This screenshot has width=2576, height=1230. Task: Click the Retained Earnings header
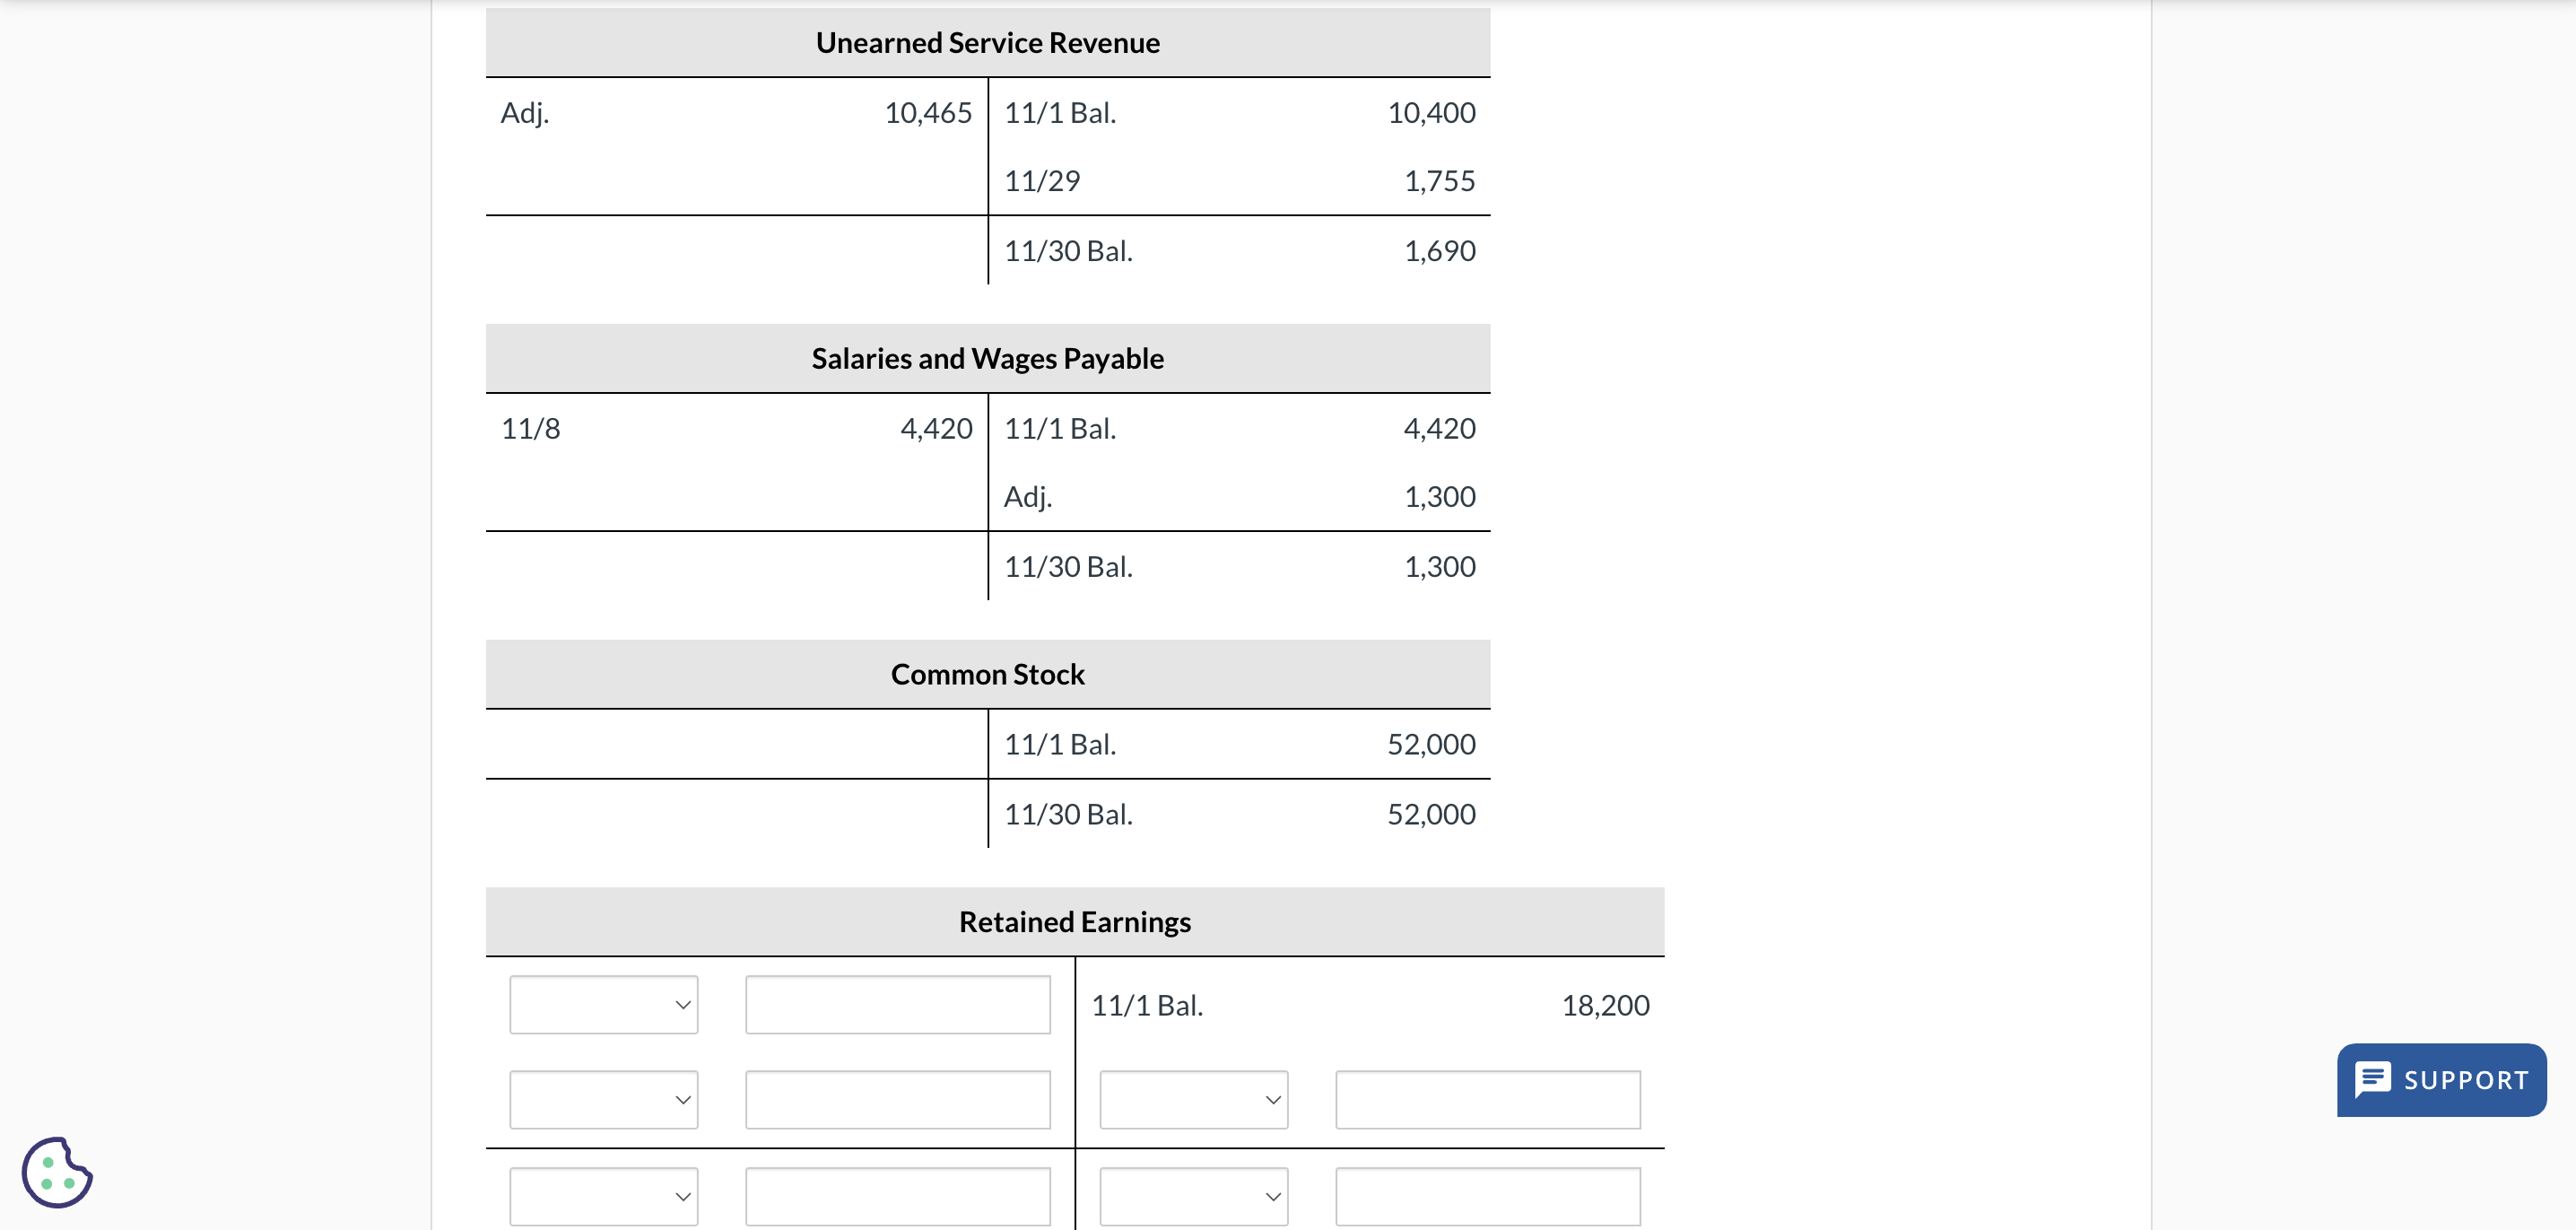pos(1074,921)
